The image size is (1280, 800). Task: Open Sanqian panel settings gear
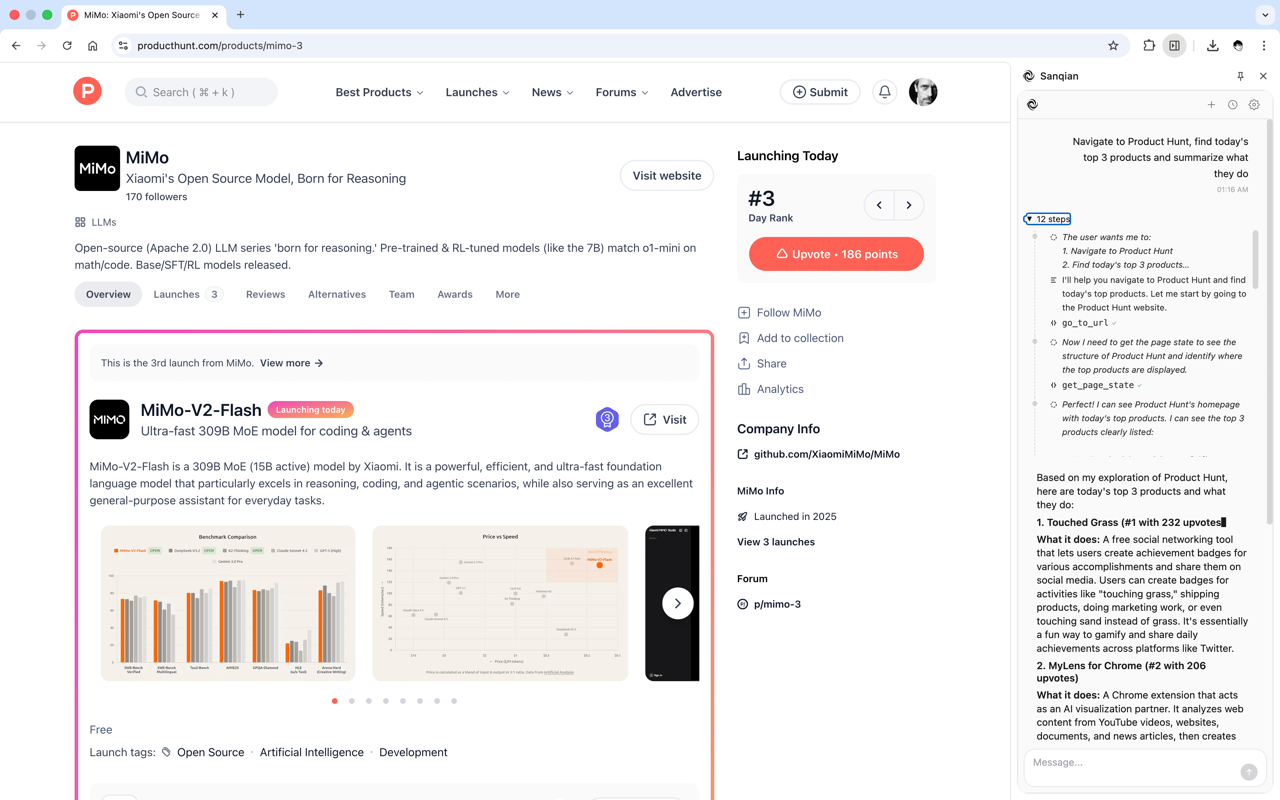click(x=1254, y=105)
